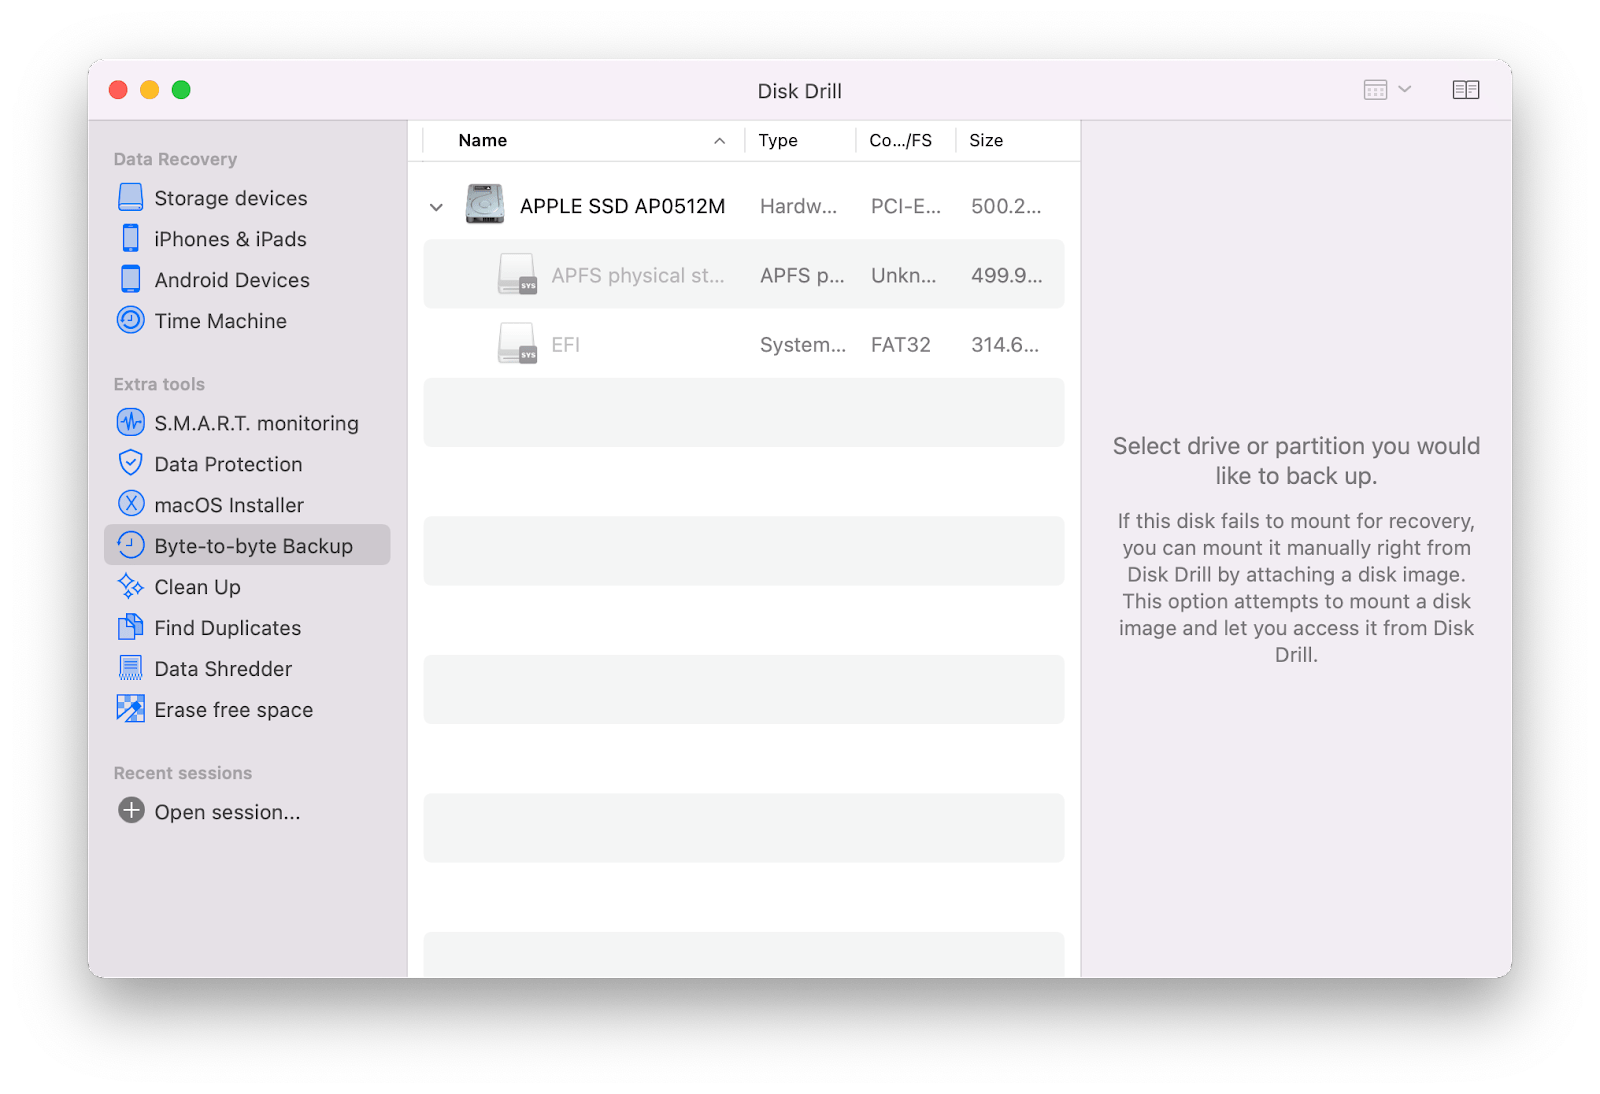Open the Data Shredder tool
The image size is (1600, 1094).
(x=223, y=668)
